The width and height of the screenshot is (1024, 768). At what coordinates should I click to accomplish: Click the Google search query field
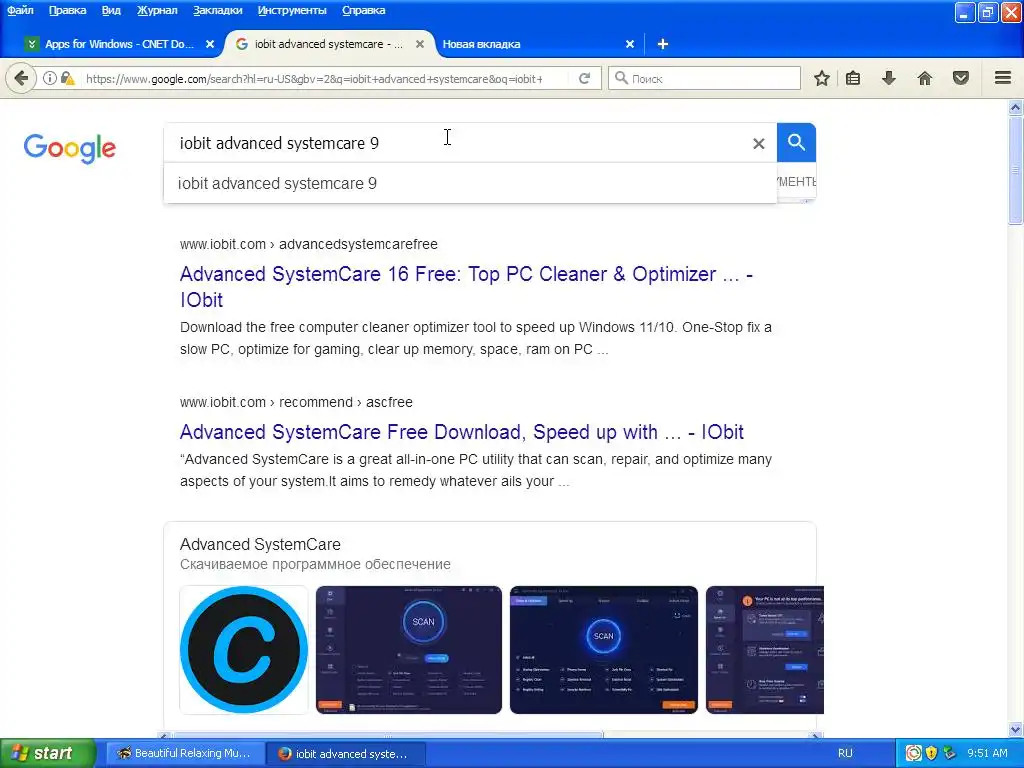tap(457, 143)
